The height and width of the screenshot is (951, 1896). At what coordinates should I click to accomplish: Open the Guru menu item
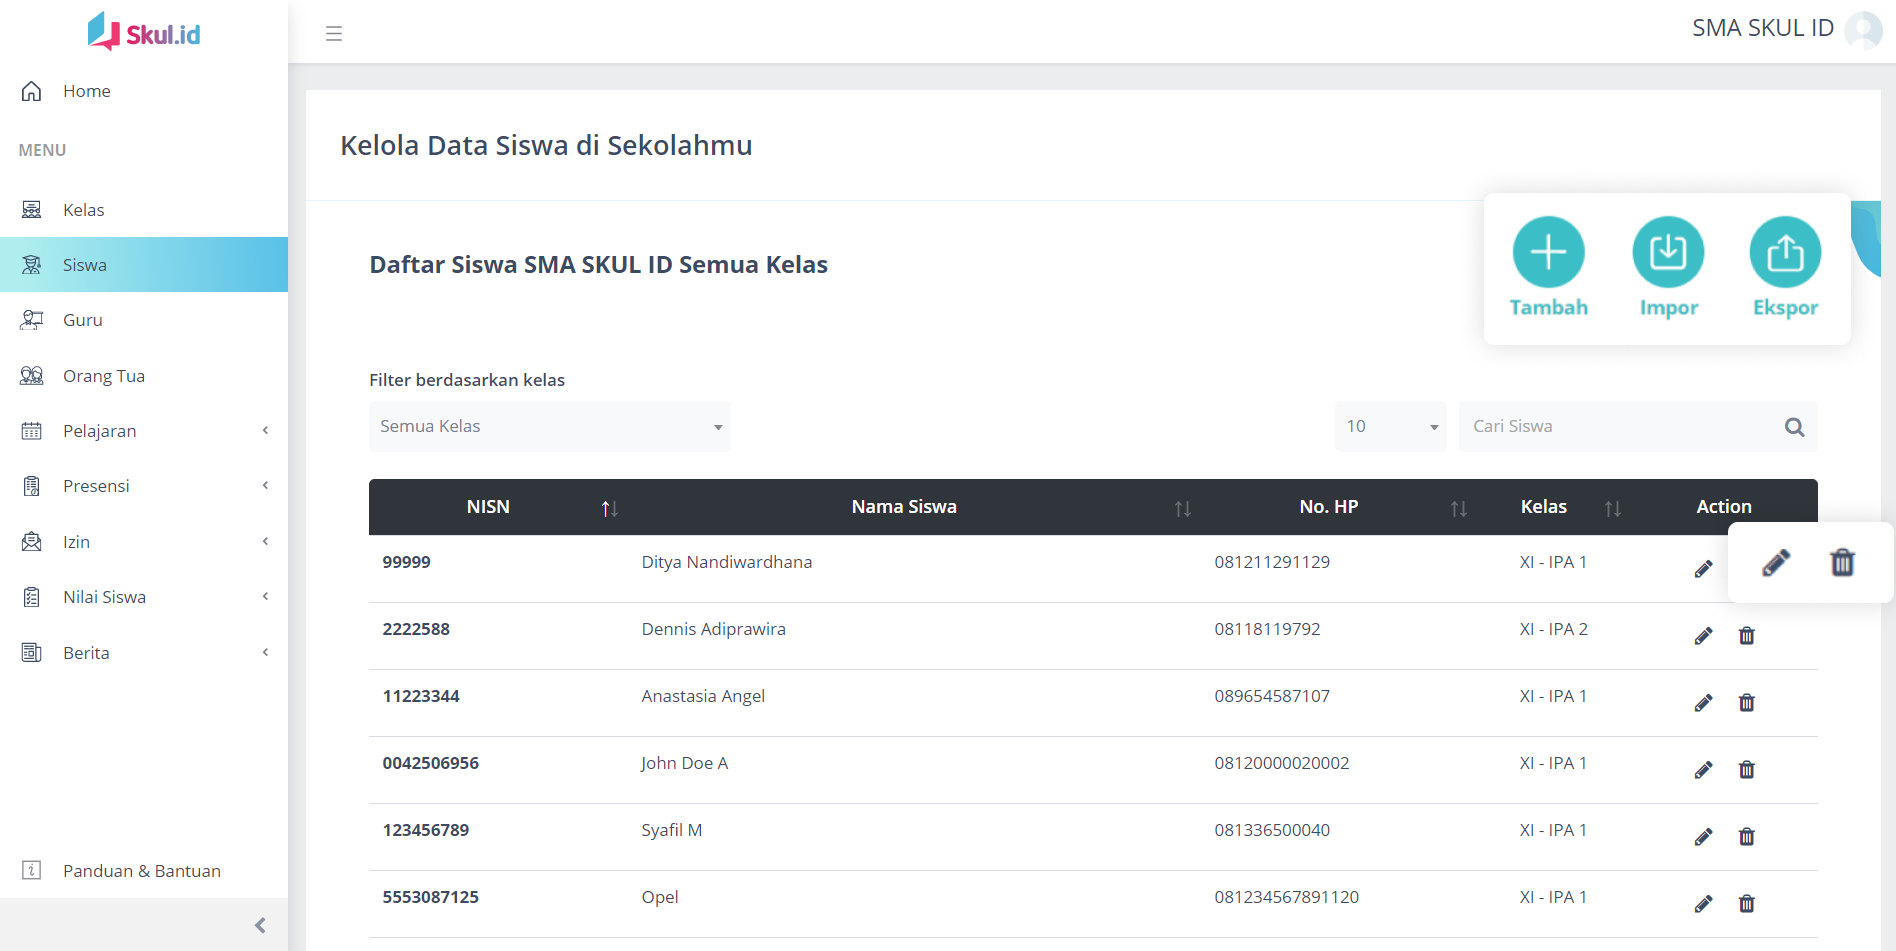pos(83,320)
